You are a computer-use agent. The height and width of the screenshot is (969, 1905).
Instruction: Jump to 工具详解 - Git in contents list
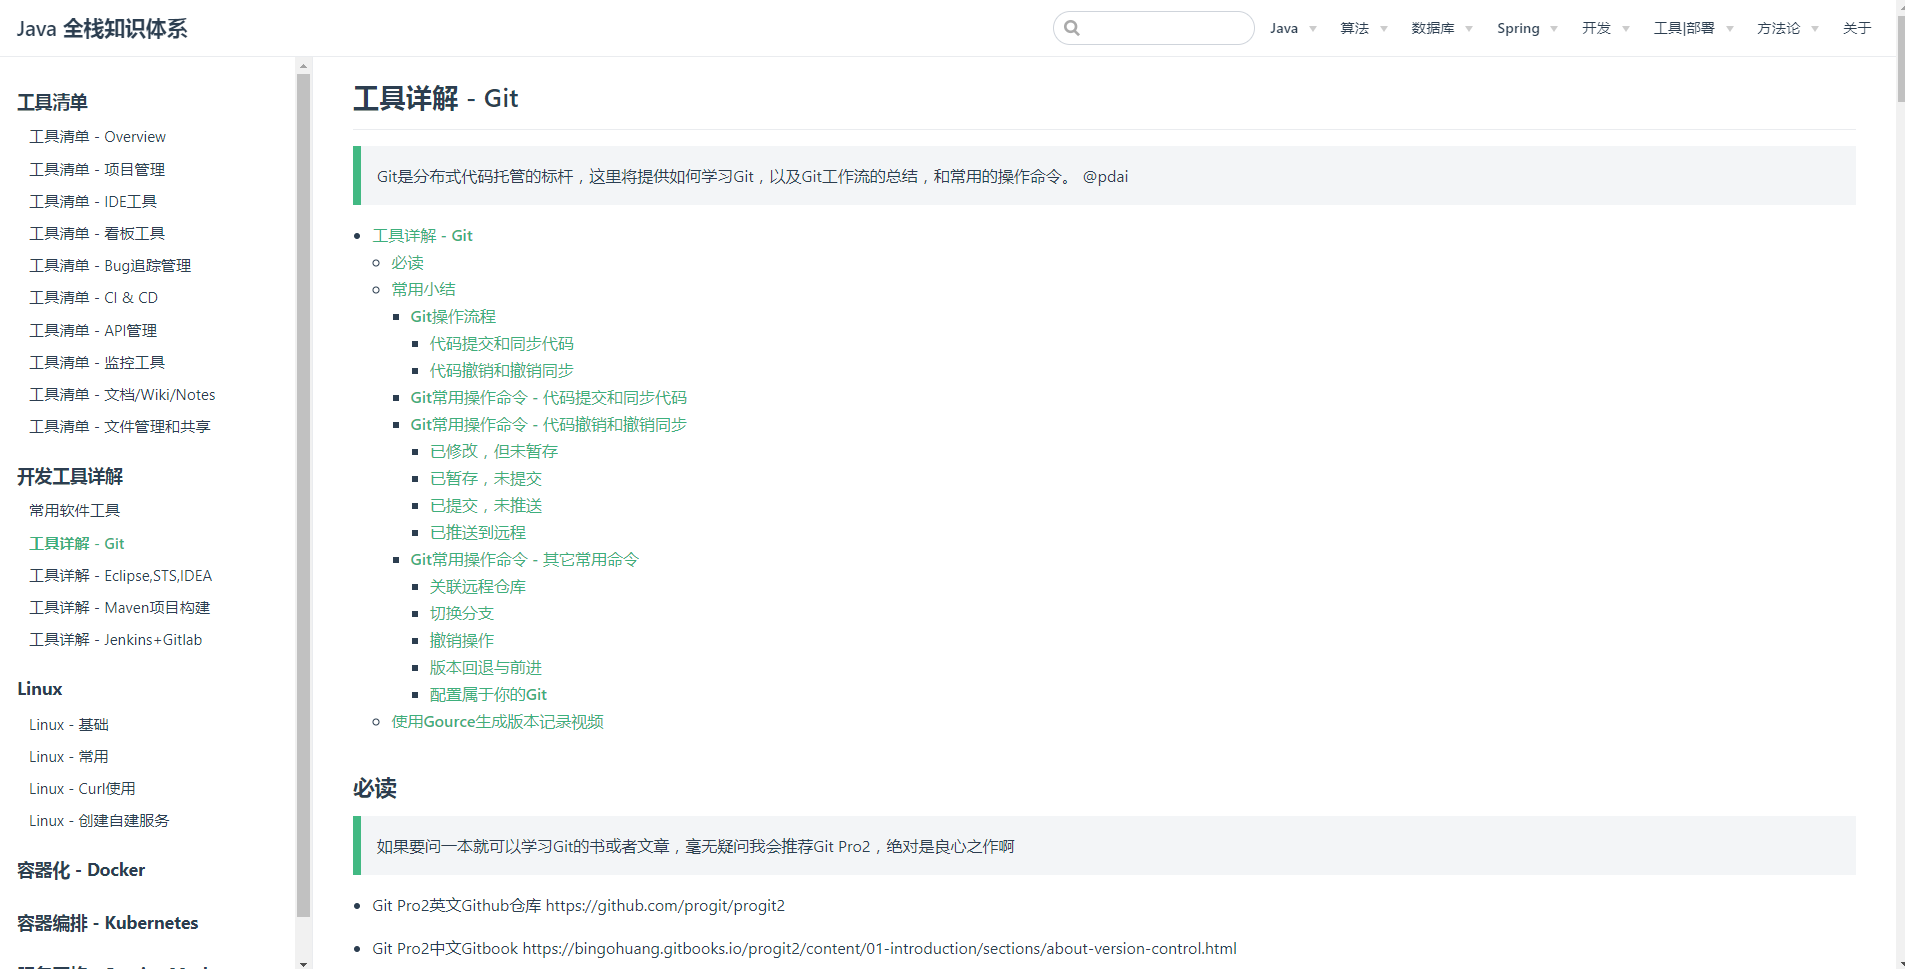[423, 235]
